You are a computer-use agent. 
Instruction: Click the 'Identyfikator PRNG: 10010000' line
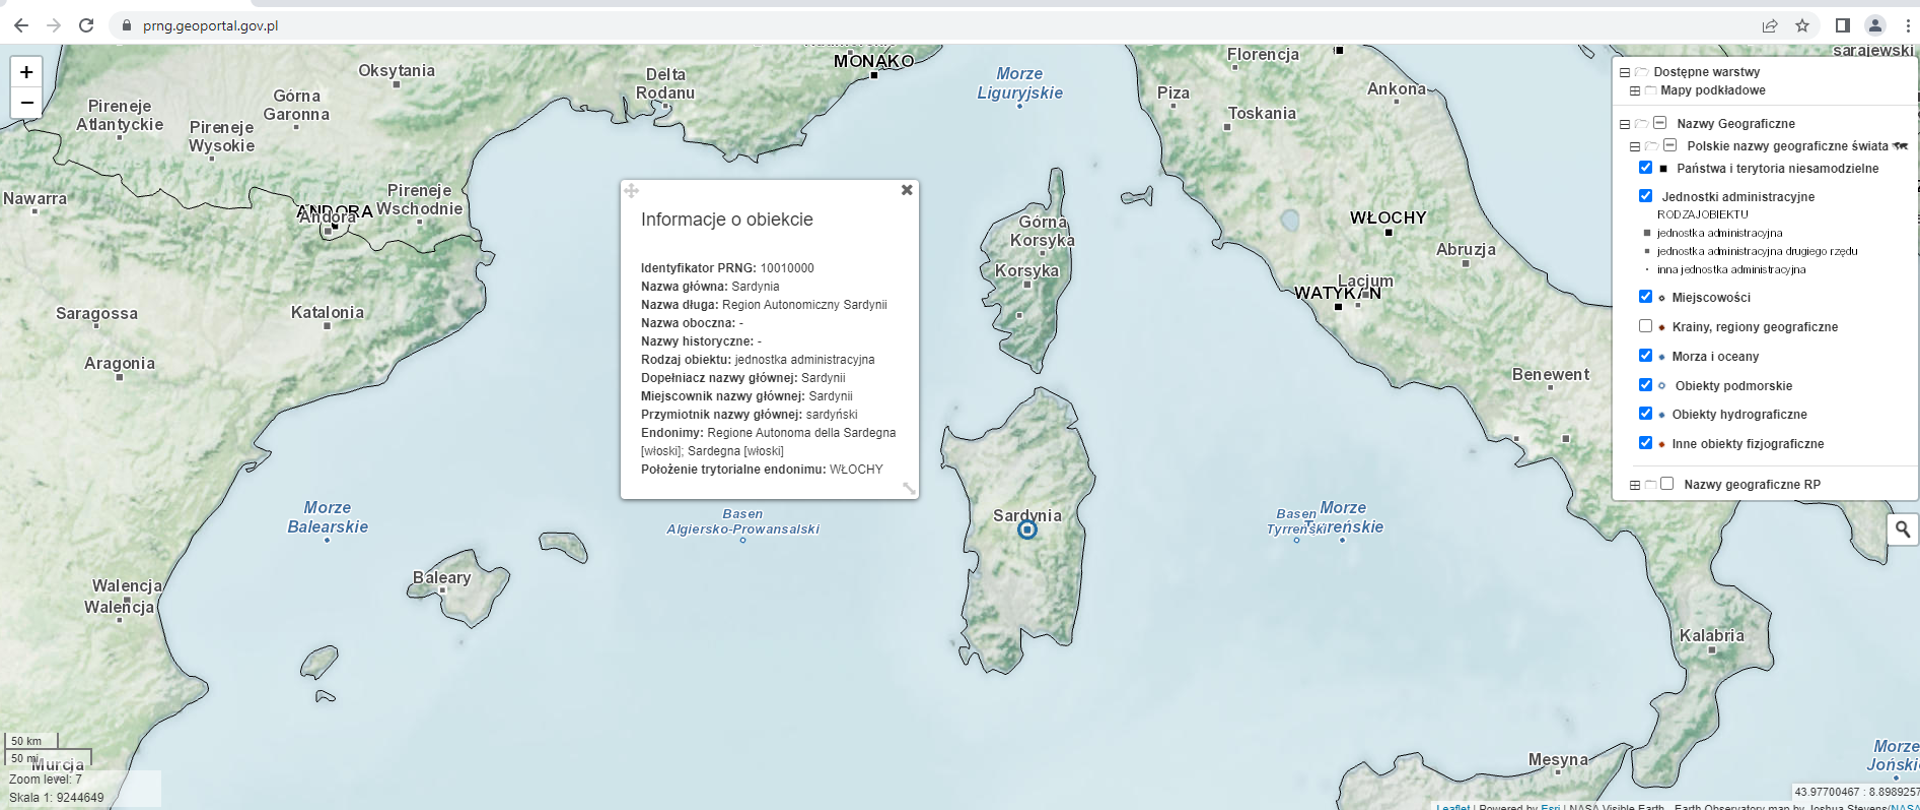(727, 268)
